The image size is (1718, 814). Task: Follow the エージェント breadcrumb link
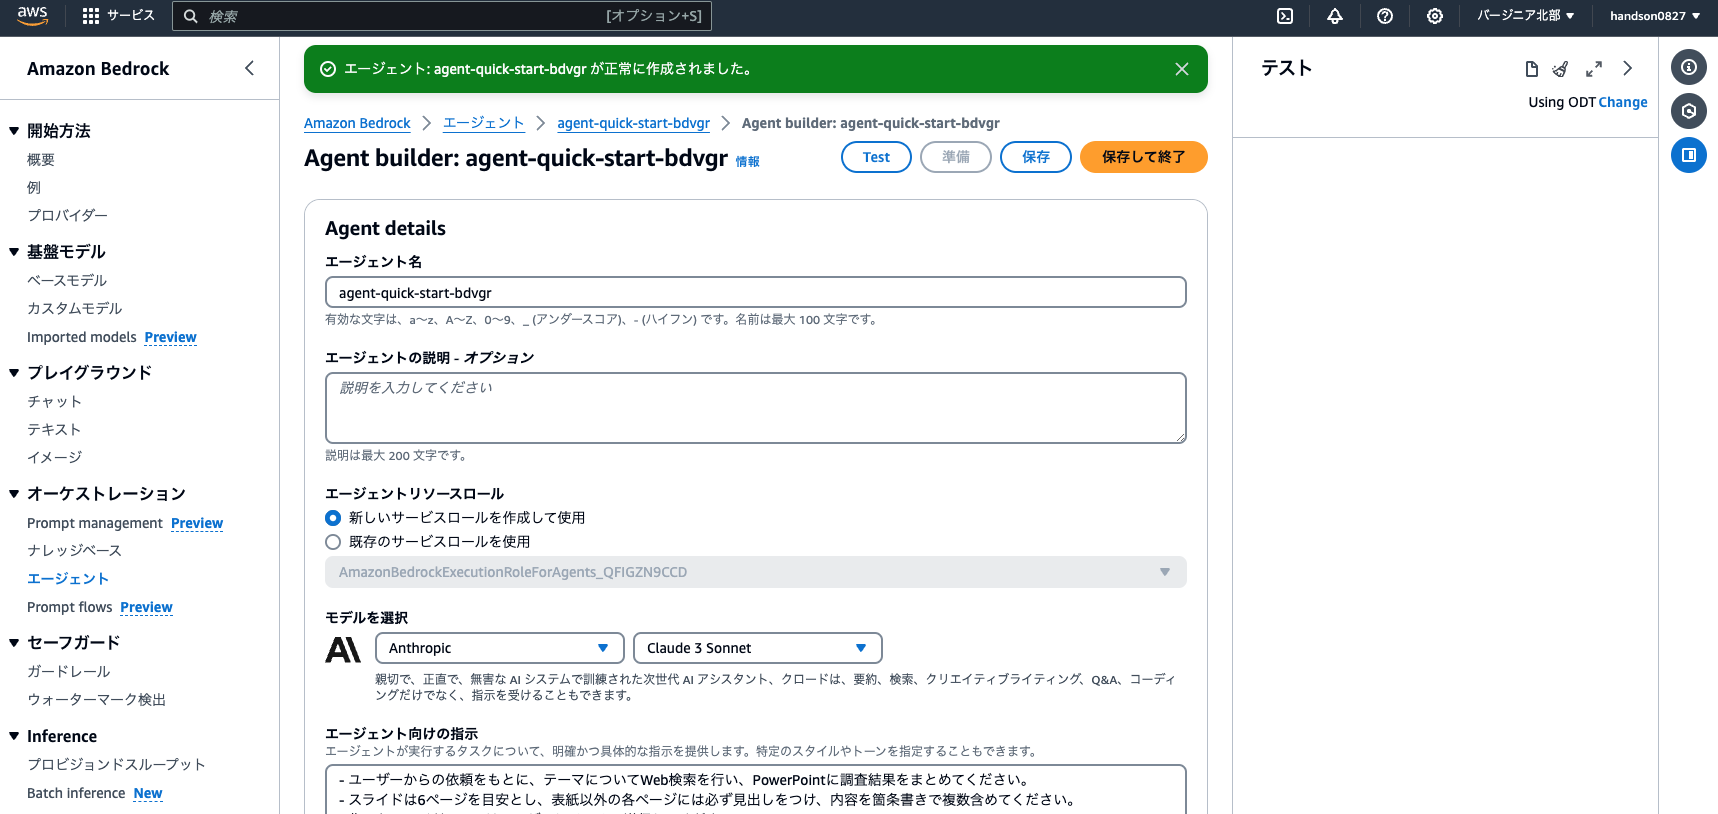pyautogui.click(x=484, y=123)
